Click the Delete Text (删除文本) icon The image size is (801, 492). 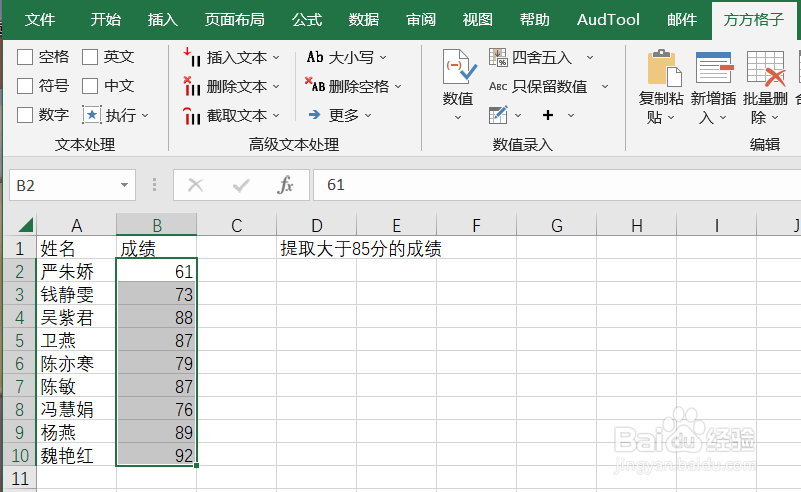click(x=192, y=86)
